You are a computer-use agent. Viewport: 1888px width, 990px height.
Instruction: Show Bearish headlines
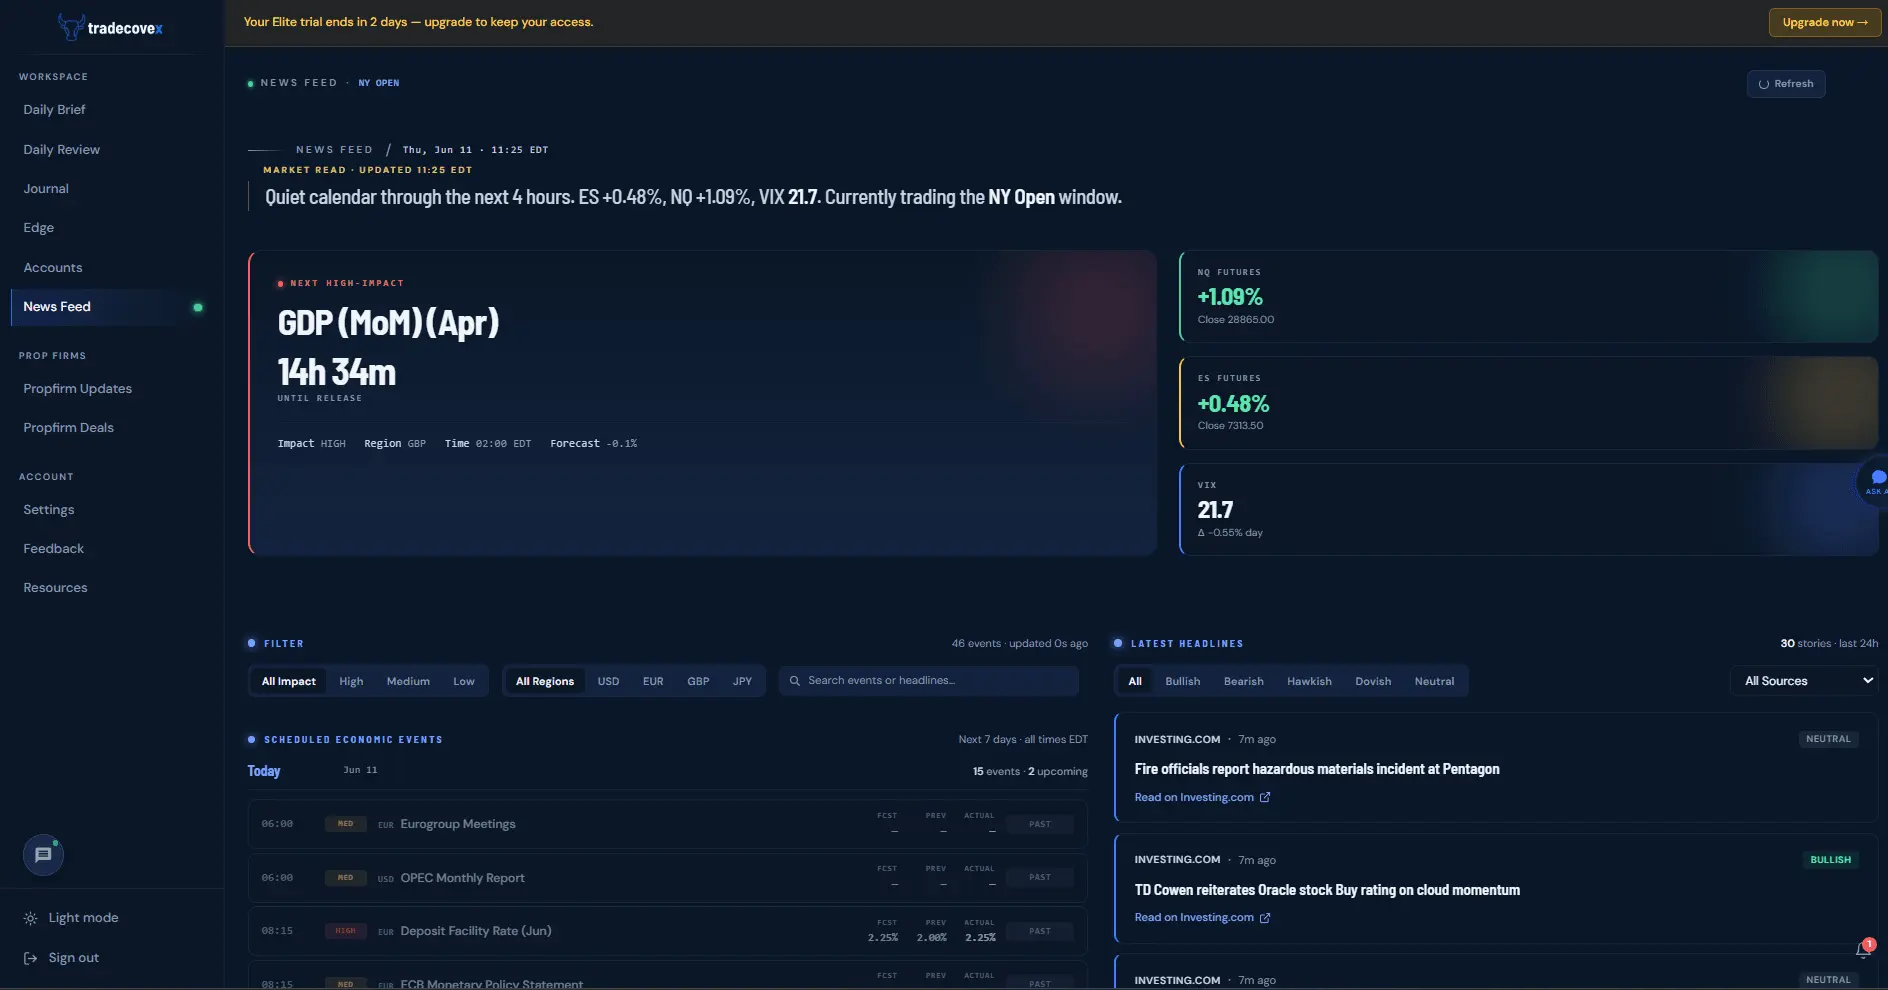[x=1244, y=681]
